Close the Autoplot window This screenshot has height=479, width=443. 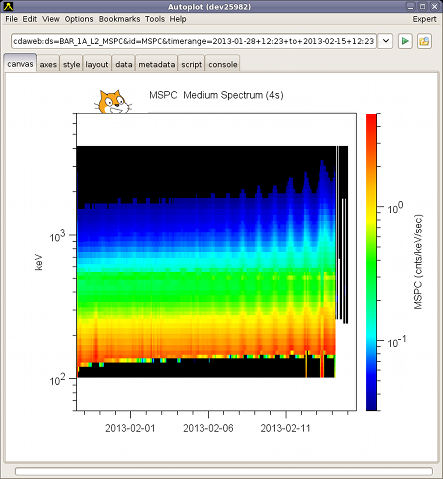[x=434, y=6]
